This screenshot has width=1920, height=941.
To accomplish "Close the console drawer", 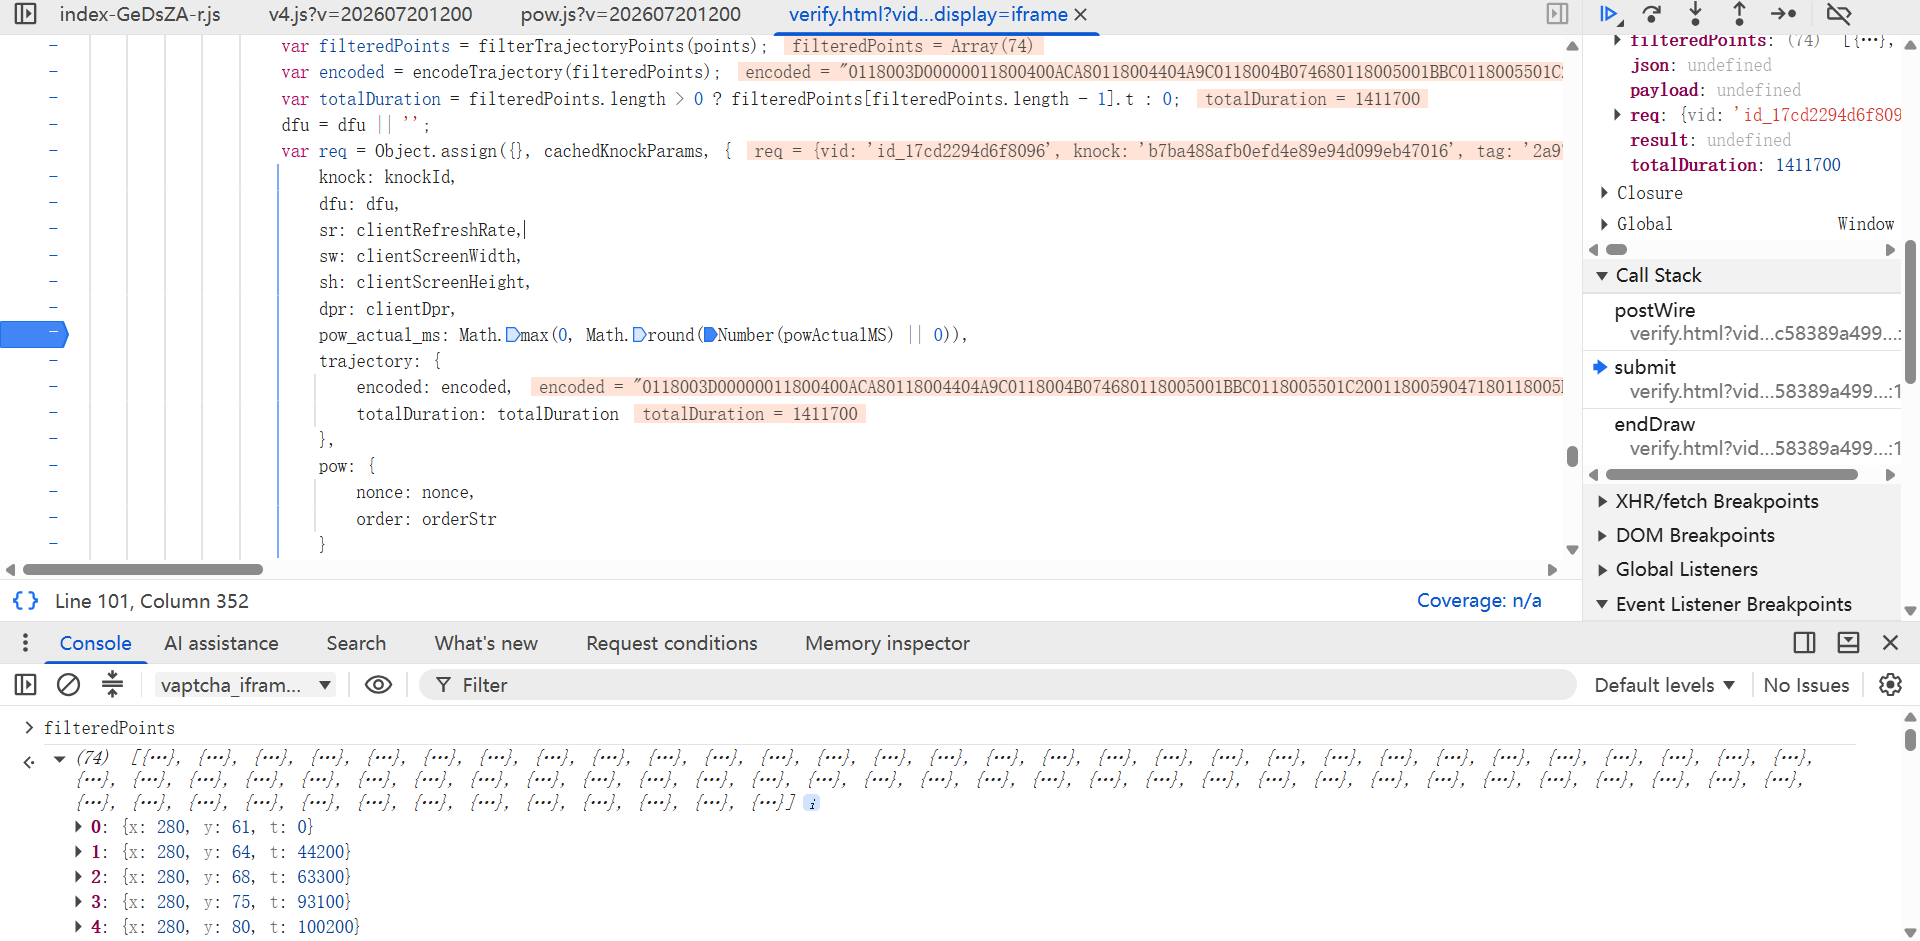I will tap(1890, 642).
